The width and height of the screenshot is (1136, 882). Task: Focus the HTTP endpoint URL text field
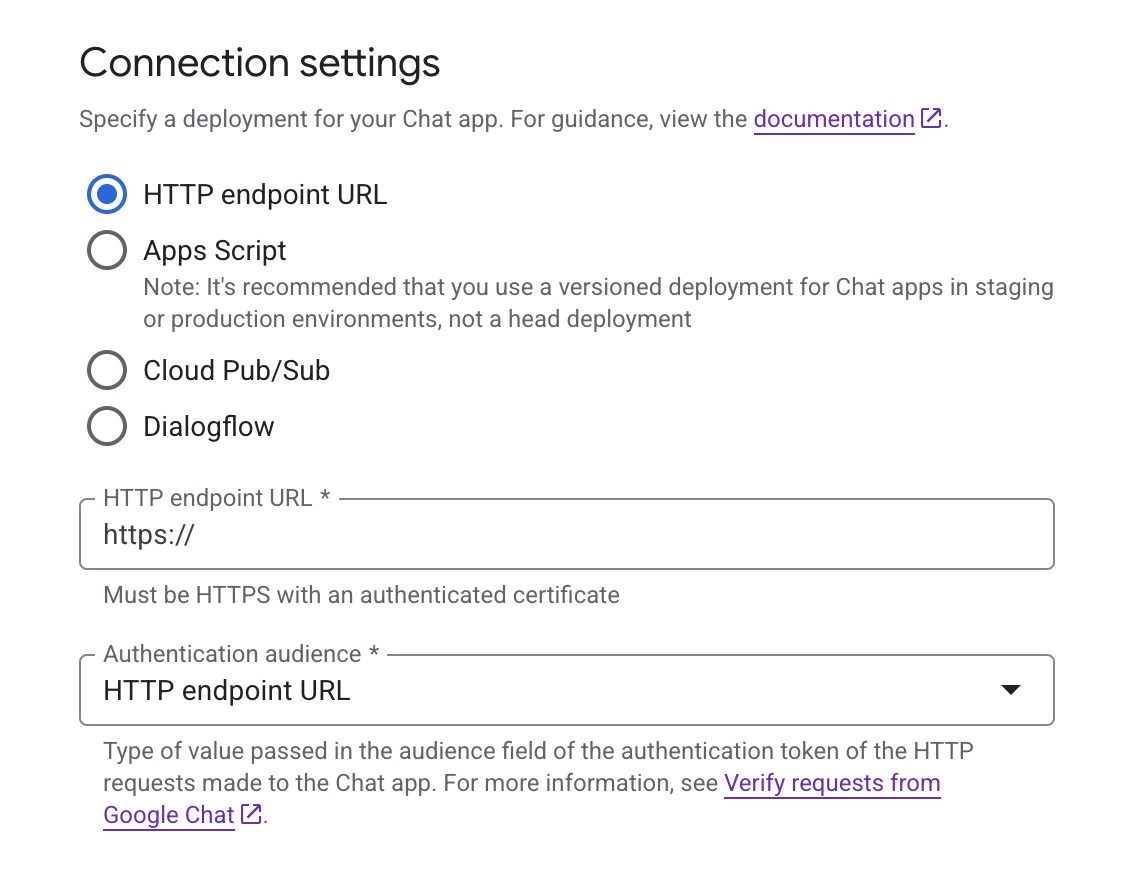click(567, 534)
